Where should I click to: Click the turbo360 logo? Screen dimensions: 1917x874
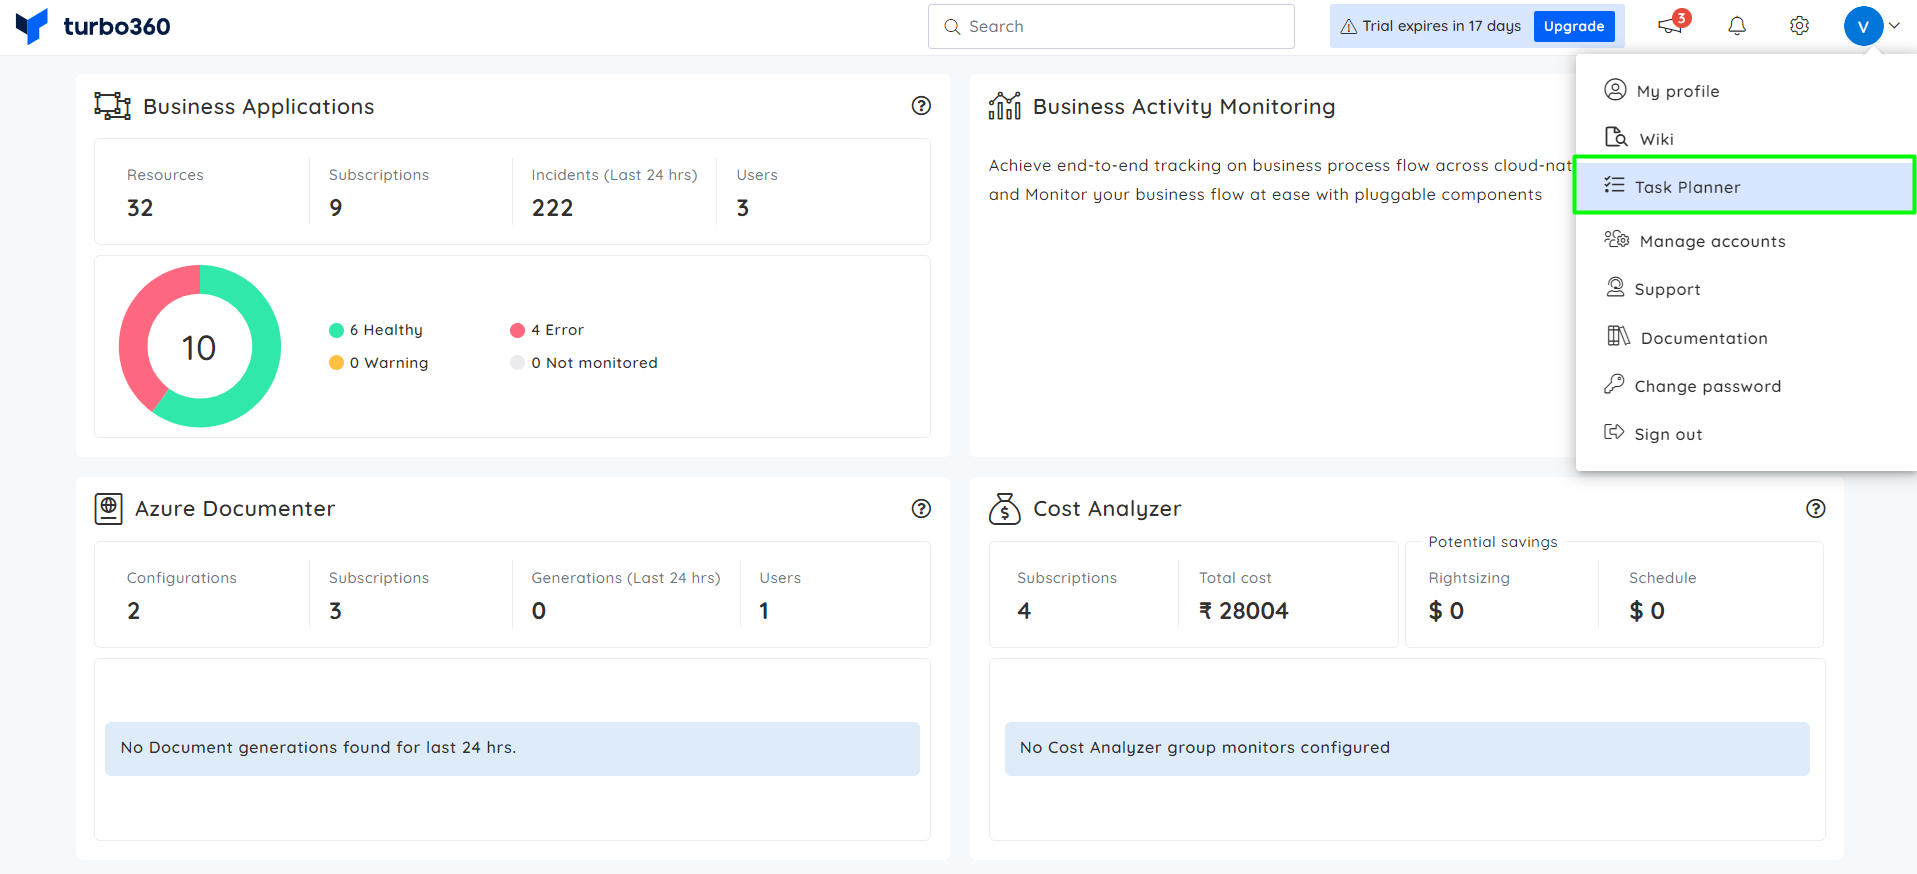click(93, 26)
